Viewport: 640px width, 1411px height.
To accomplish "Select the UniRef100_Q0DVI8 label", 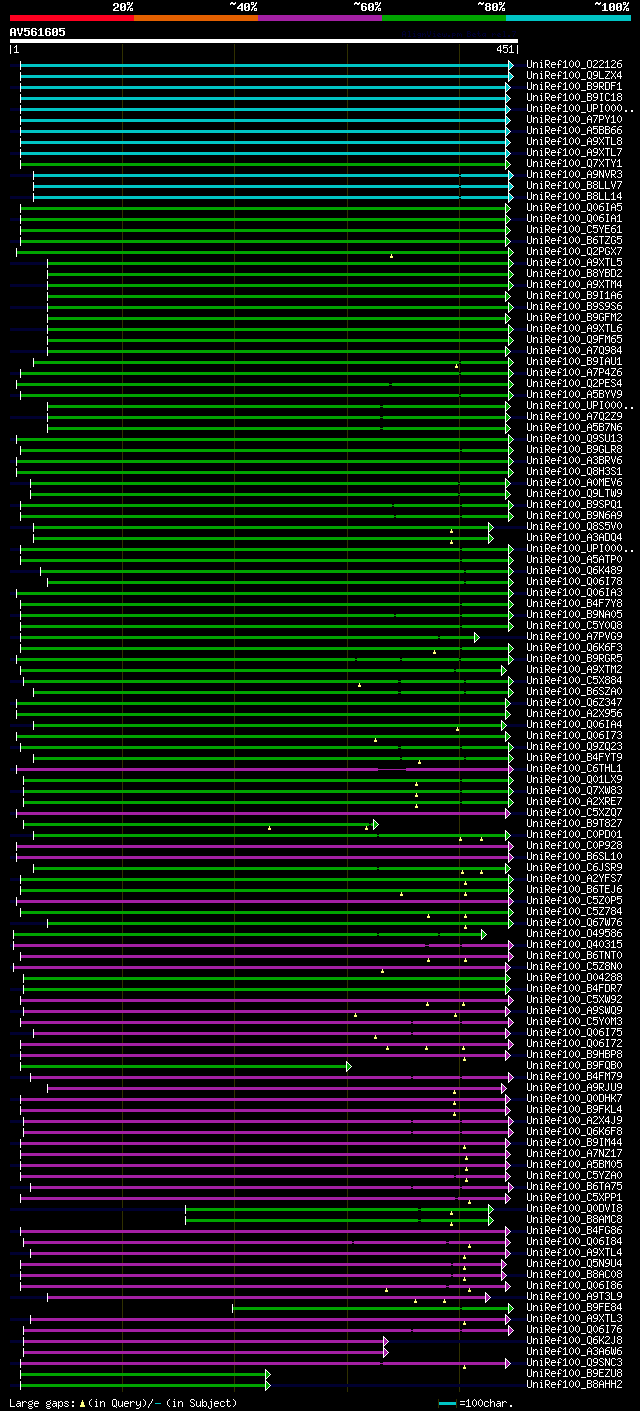I will [574, 1208].
